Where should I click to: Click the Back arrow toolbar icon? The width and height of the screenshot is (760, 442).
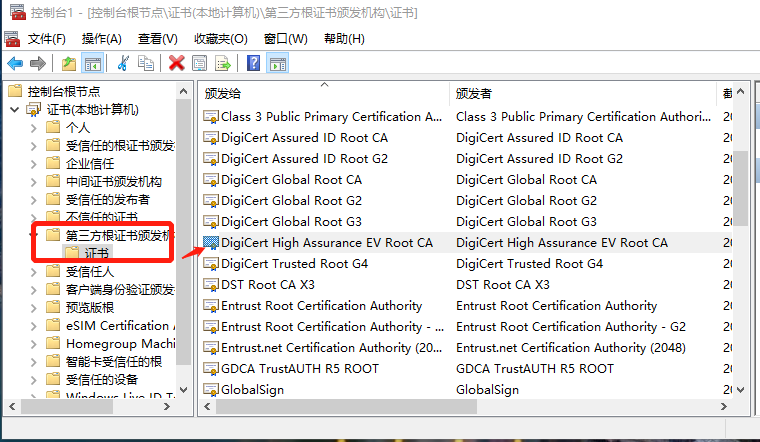coord(15,64)
